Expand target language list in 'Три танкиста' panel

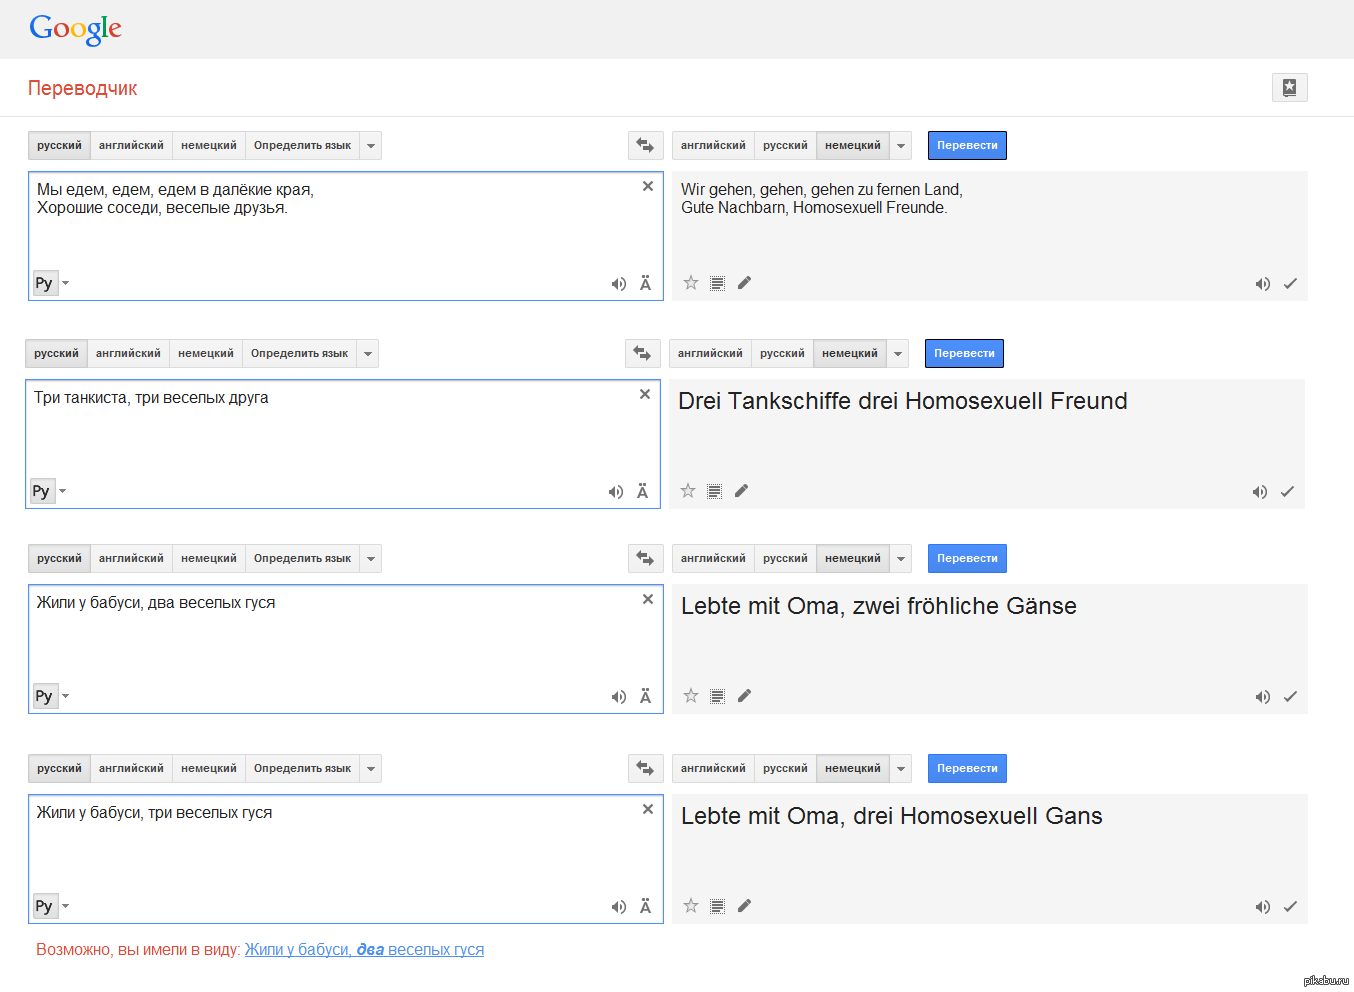[x=898, y=354]
